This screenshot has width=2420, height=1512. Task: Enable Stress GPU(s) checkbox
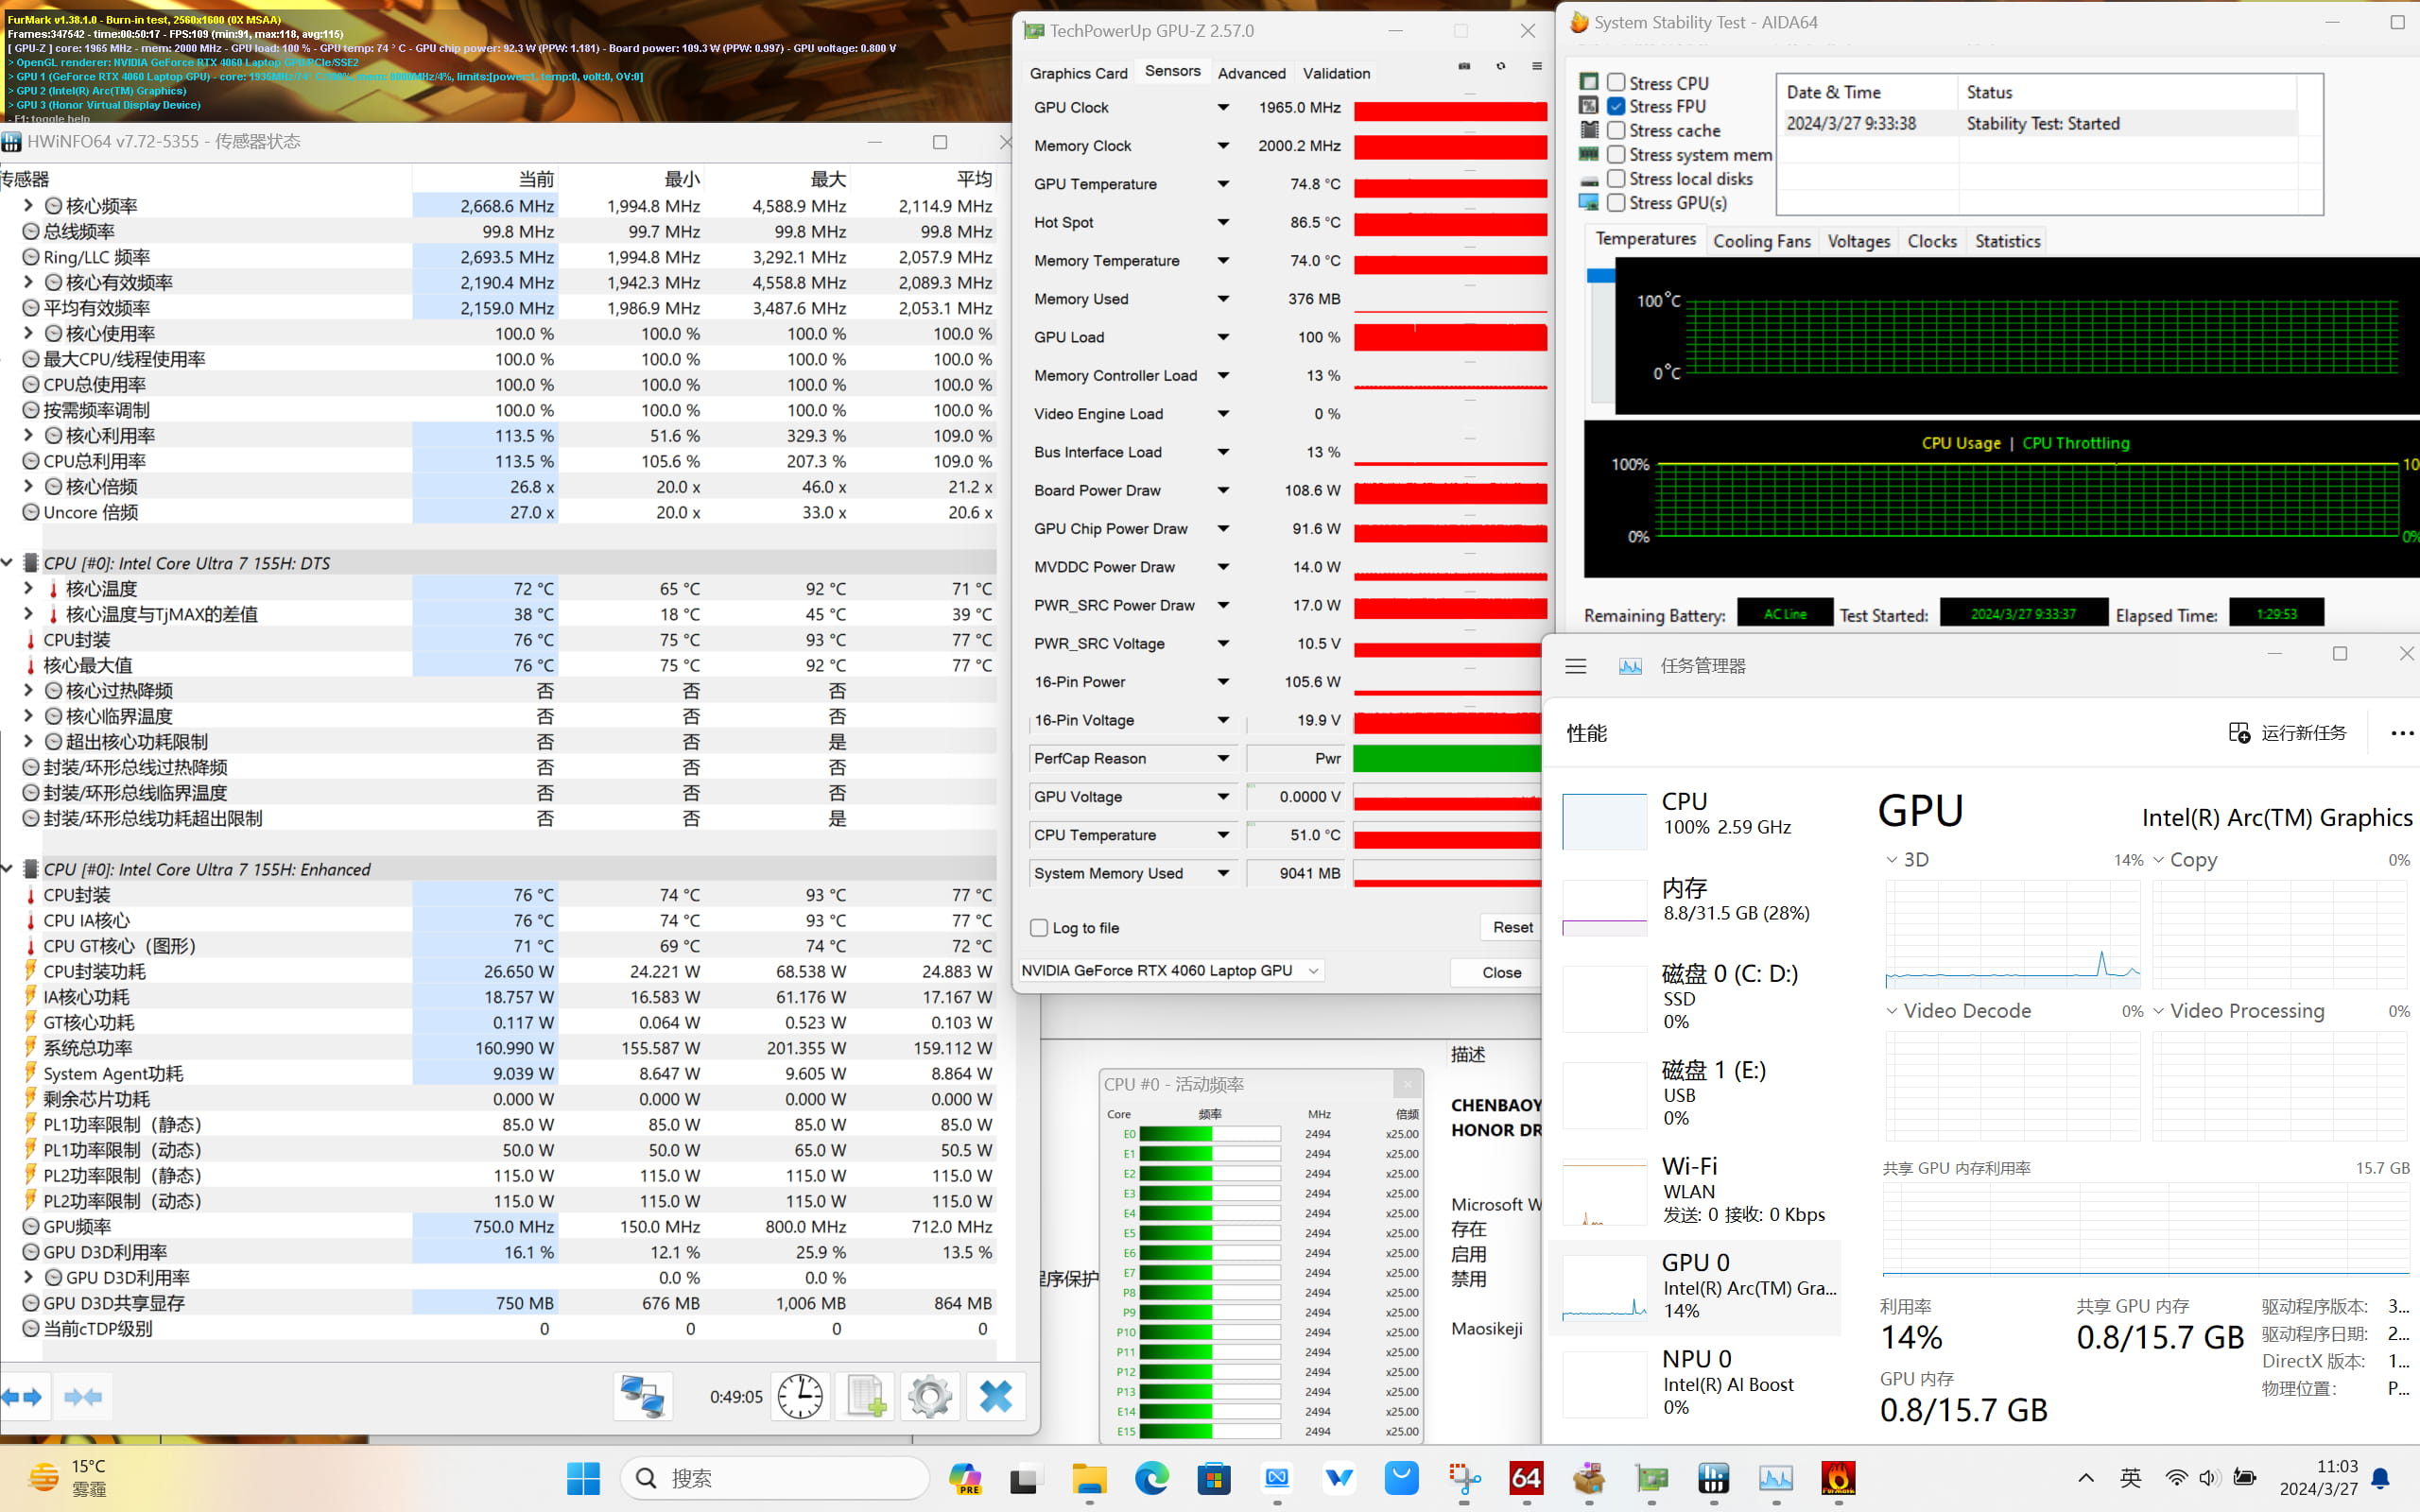1616,202
